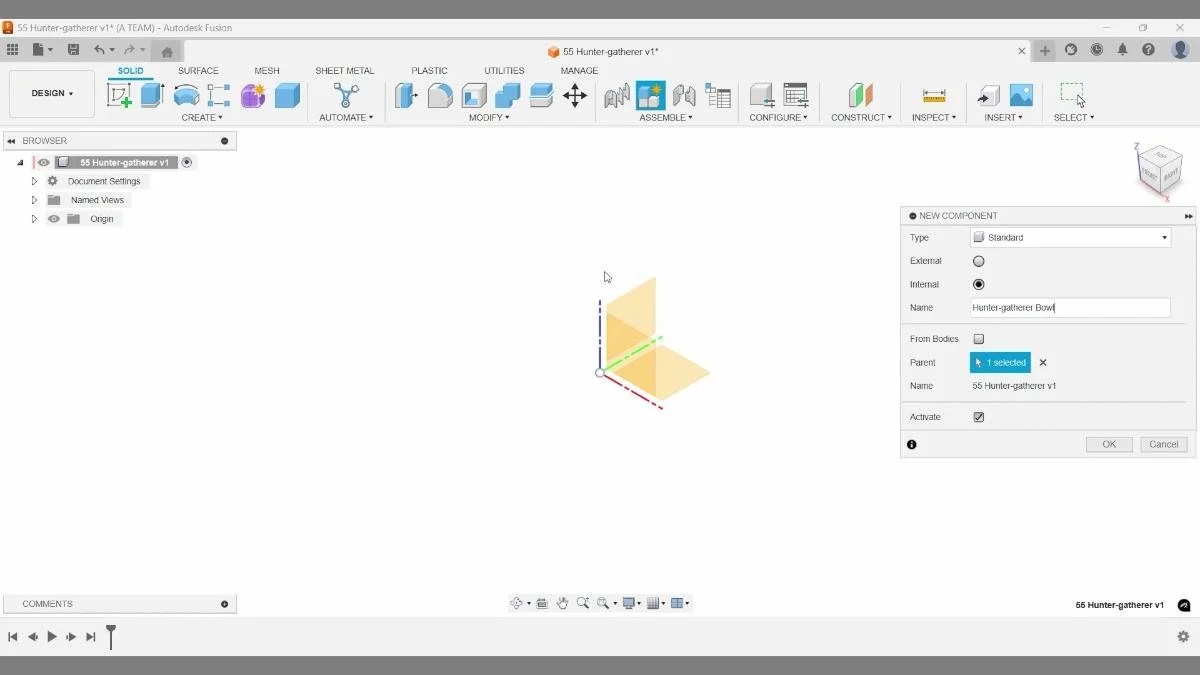Image resolution: width=1200 pixels, height=675 pixels.
Task: Open the Automate generative design tool
Action: pos(345,95)
